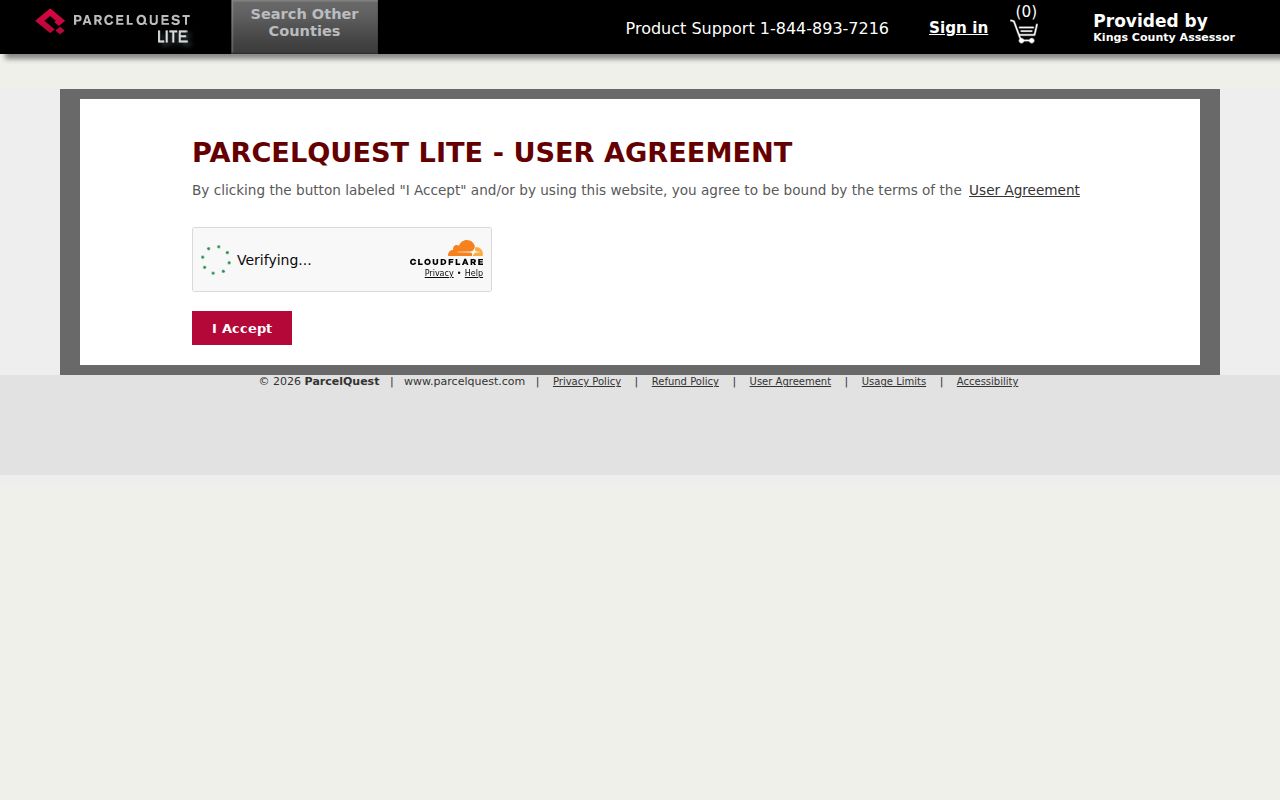Click the ParcelQuest Lite logo

113,27
